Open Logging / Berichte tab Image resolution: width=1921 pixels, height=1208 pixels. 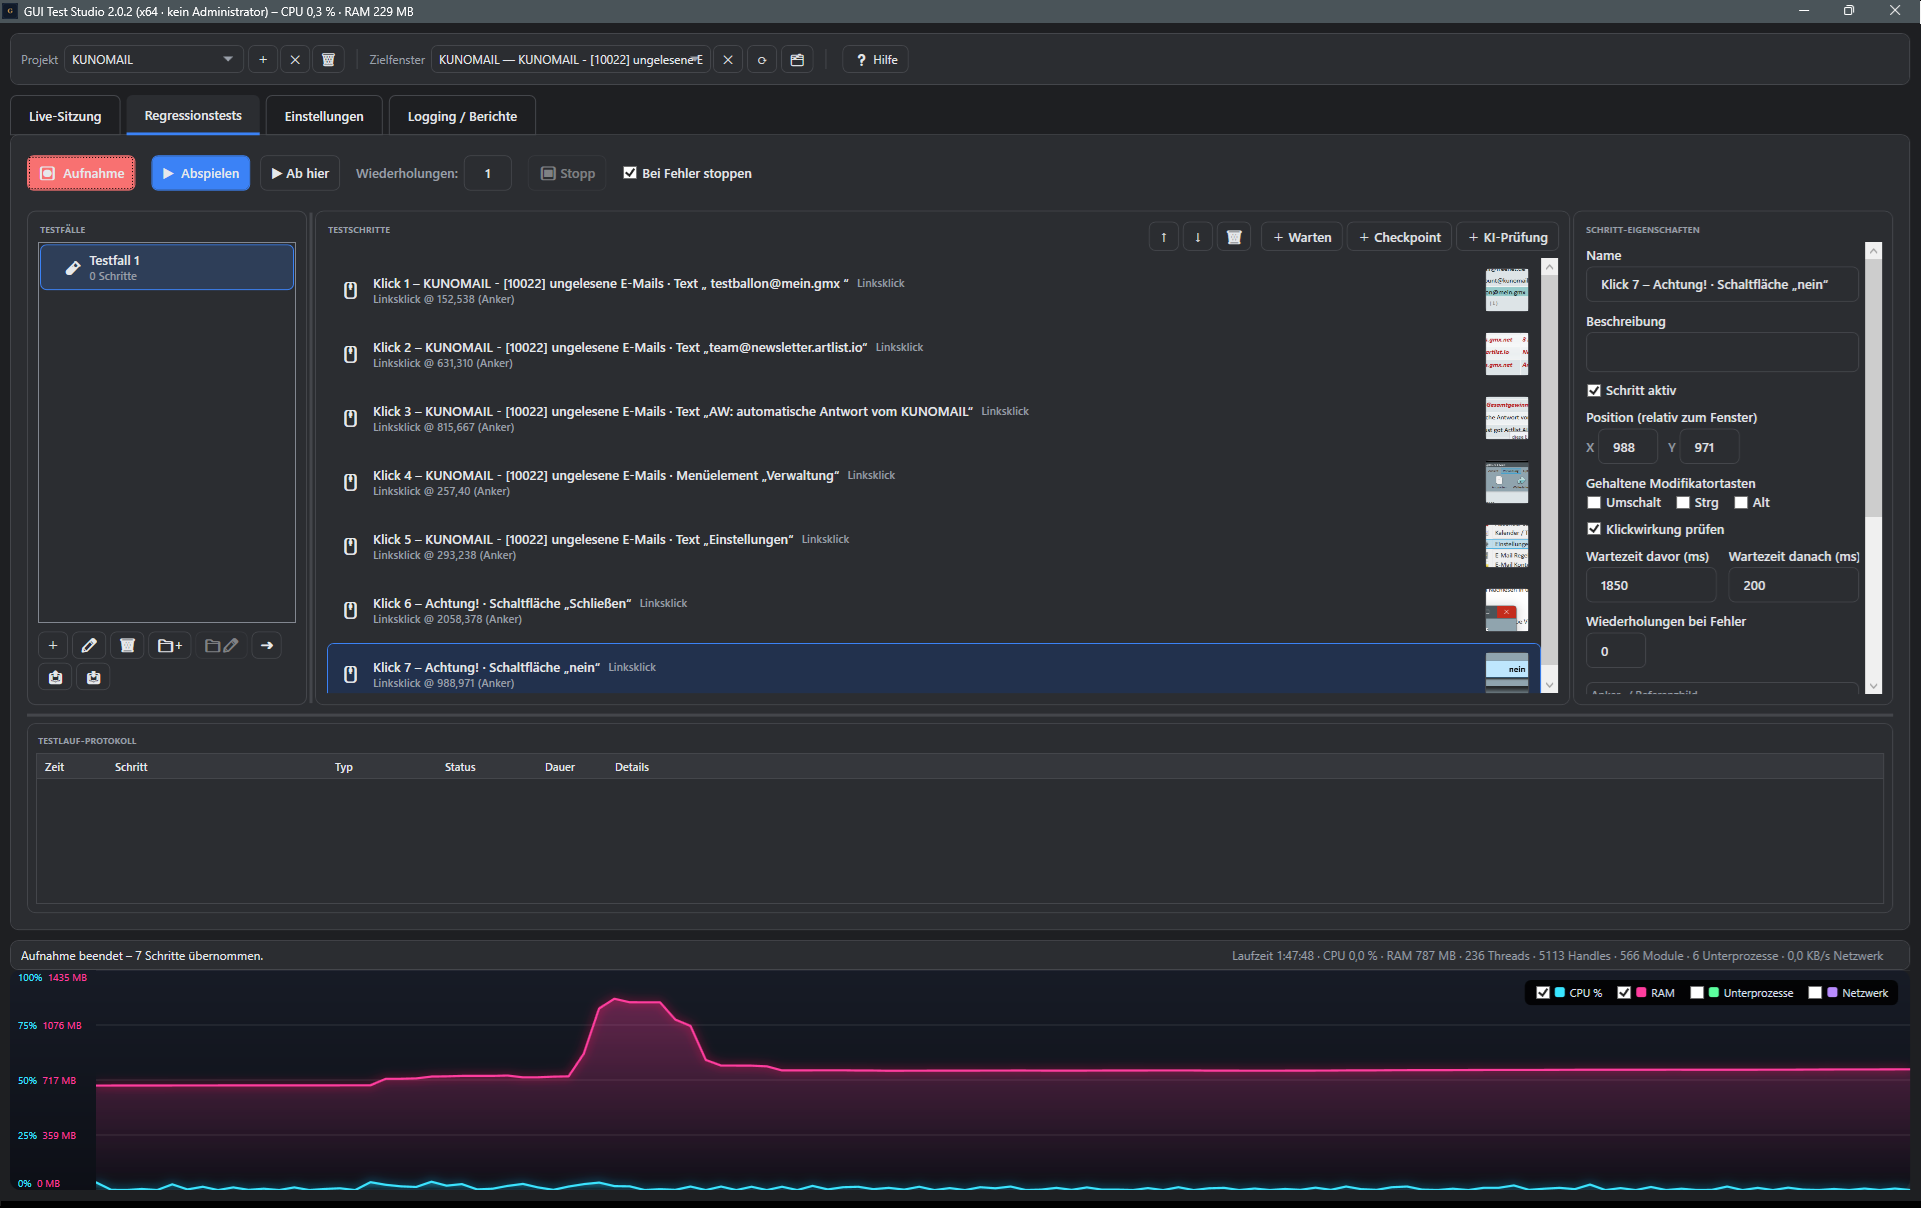tap(462, 116)
